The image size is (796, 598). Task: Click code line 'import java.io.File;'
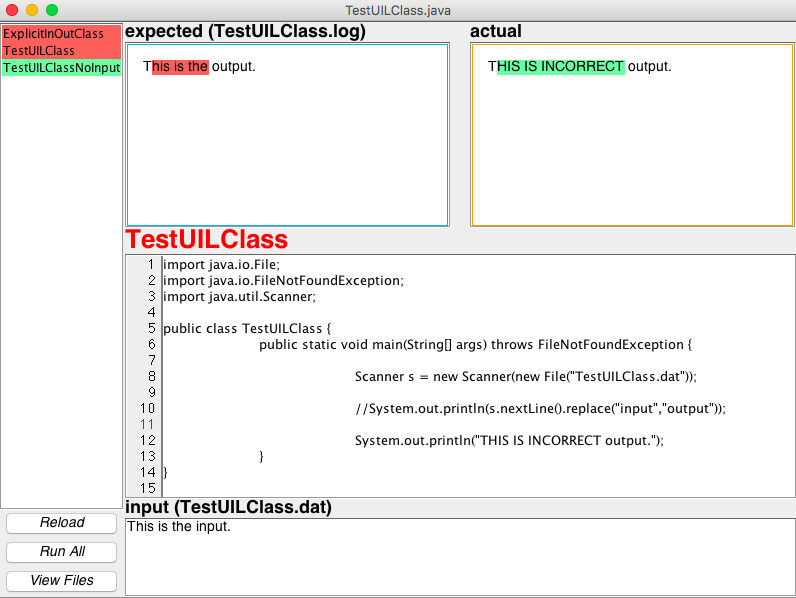coord(221,265)
